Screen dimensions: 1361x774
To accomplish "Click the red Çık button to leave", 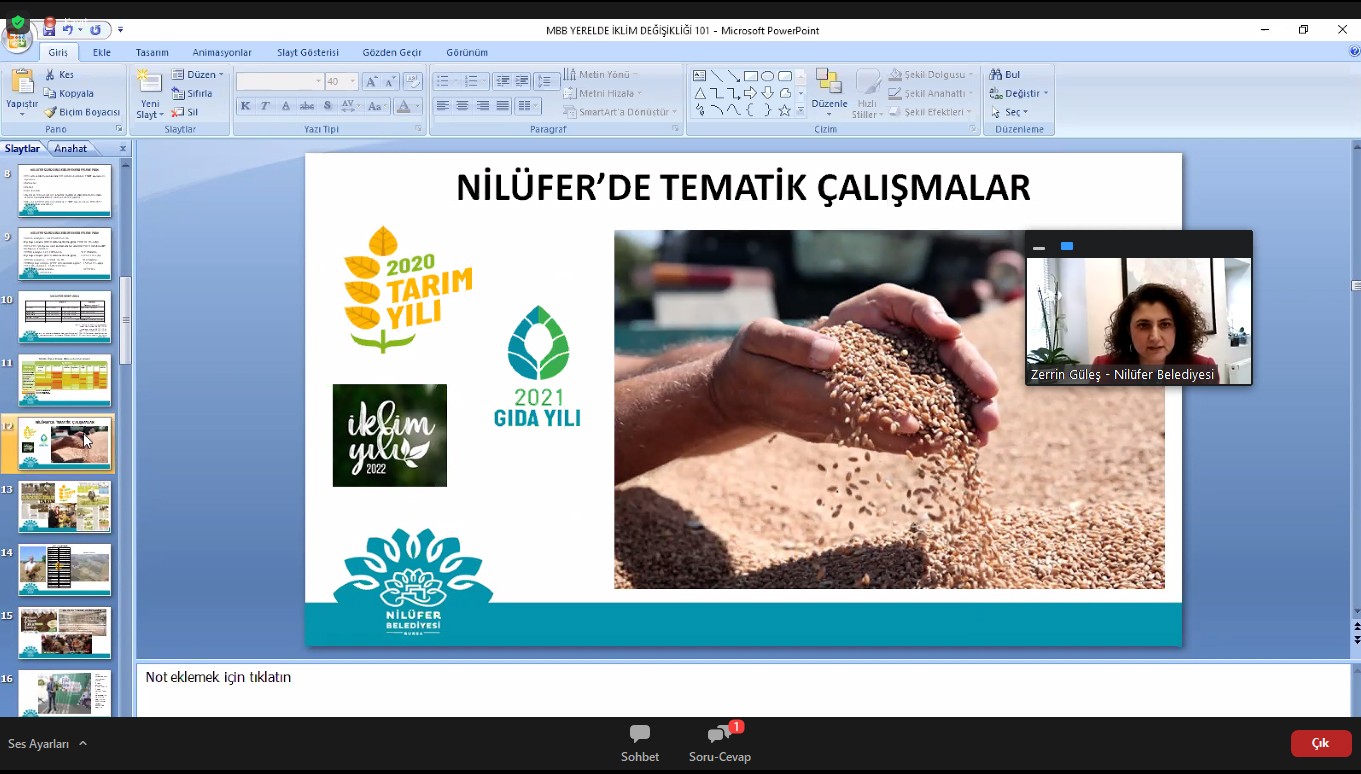I will 1320,743.
